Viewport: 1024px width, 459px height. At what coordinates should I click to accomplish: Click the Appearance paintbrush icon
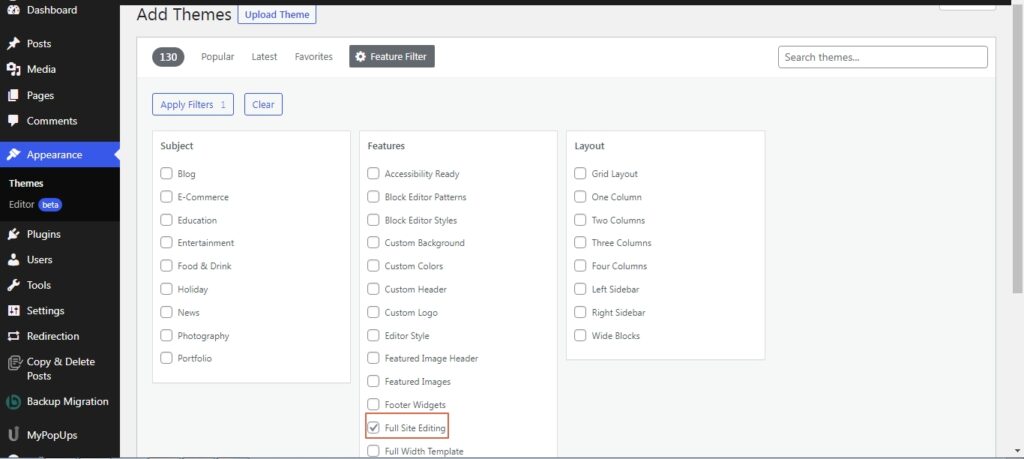[x=13, y=155]
